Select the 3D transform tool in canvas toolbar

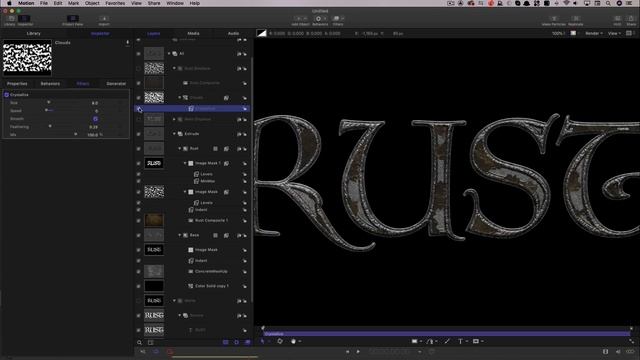coord(280,341)
